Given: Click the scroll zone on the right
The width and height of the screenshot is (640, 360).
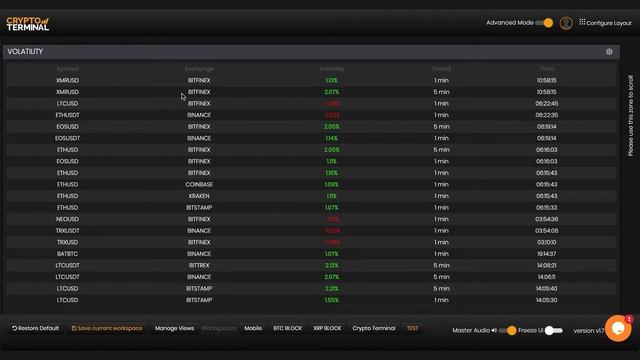Looking at the screenshot, I should 631,115.
